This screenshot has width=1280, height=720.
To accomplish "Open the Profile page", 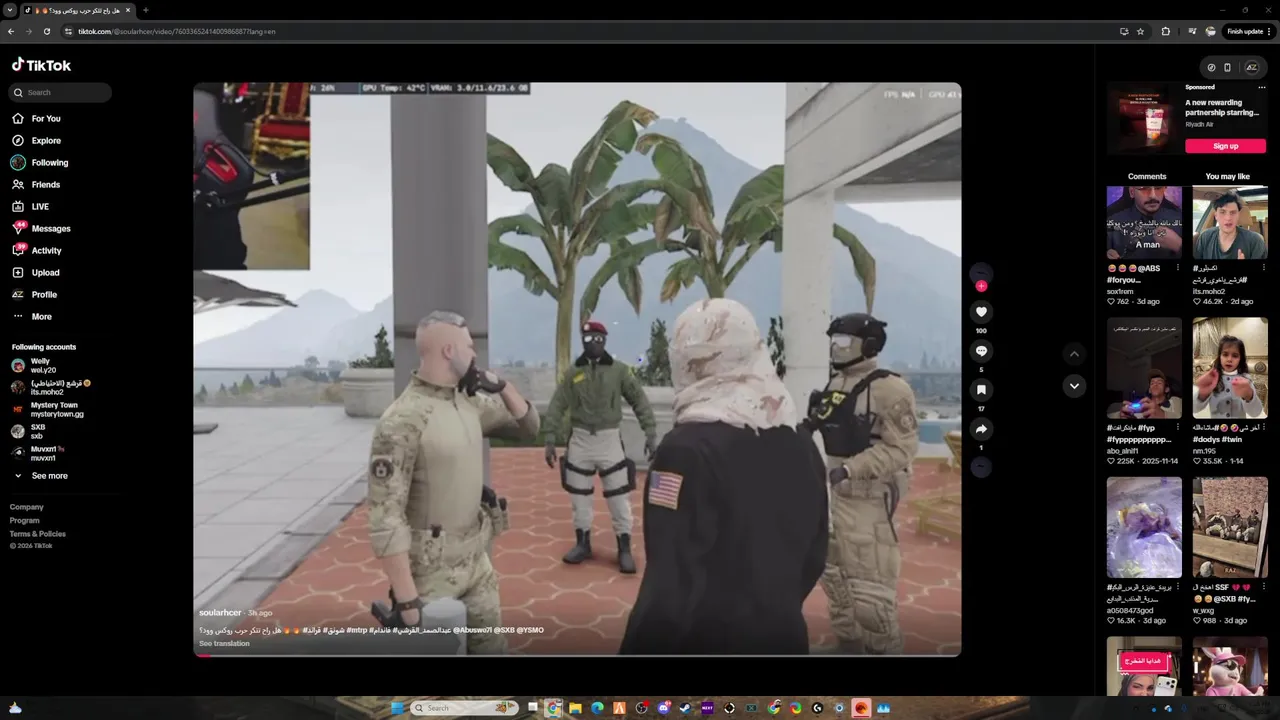I will click(x=35, y=295).
